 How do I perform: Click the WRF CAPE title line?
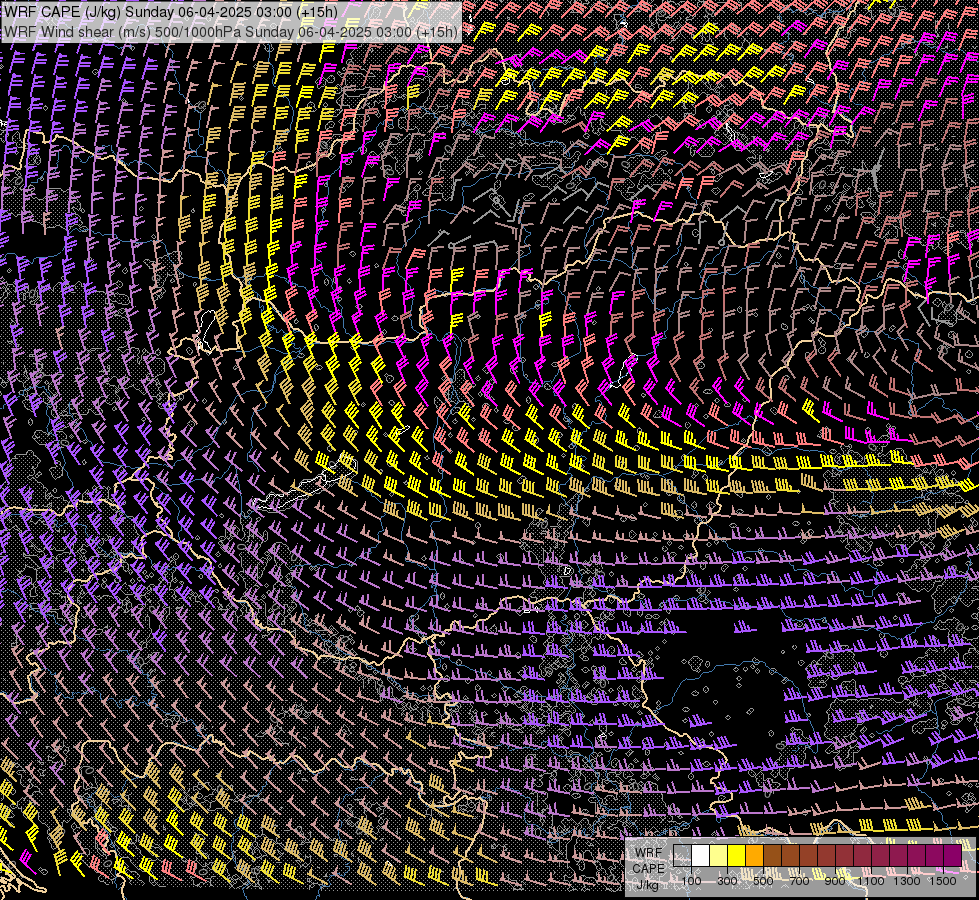tap(171, 12)
